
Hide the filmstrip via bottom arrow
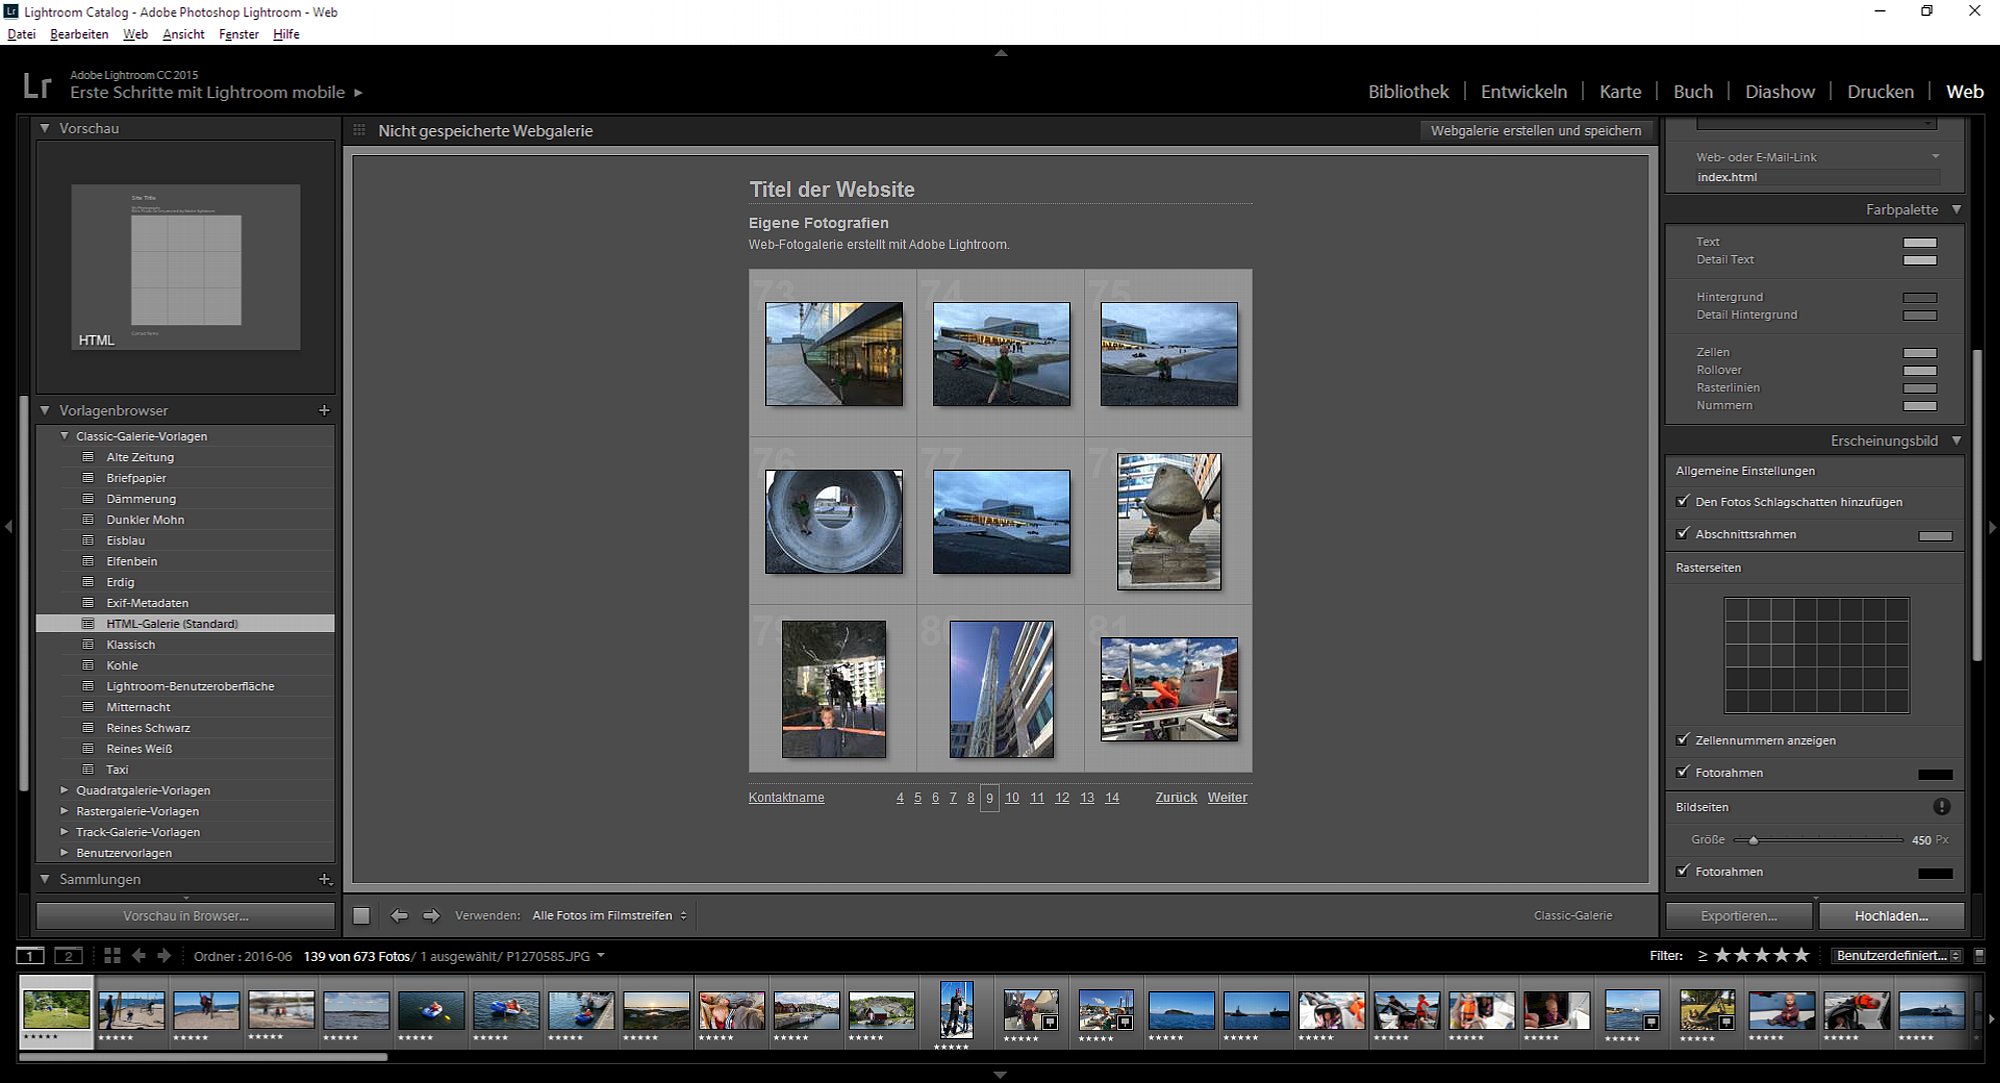(1000, 1075)
